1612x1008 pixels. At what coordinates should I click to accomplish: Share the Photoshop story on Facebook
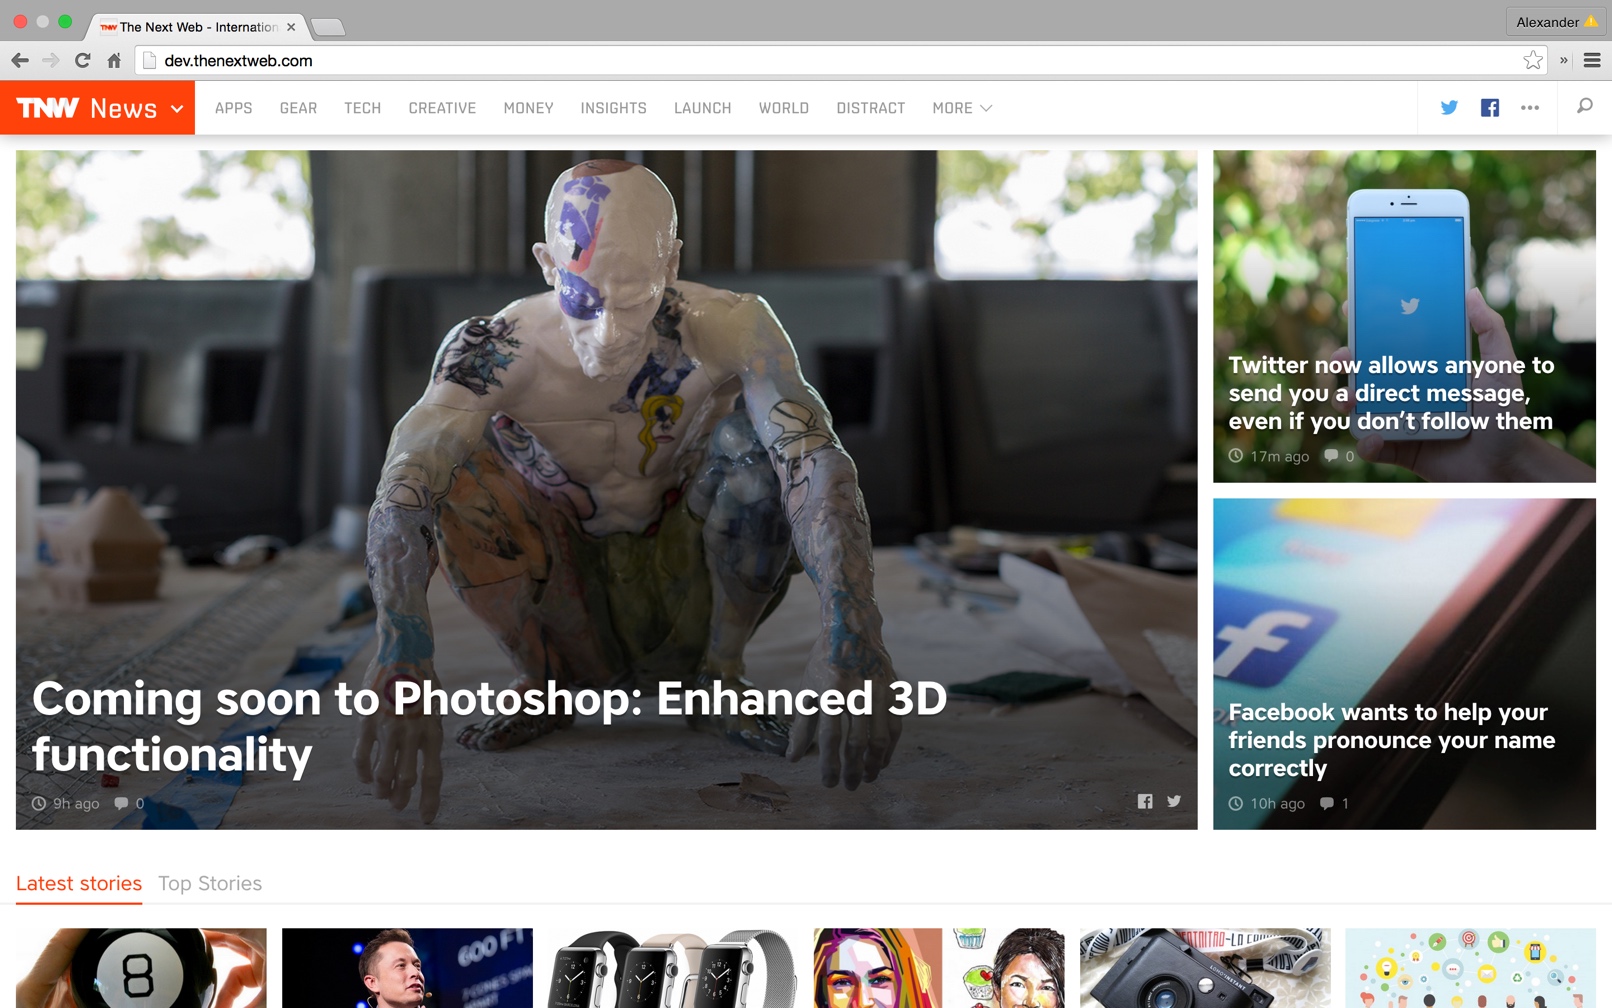click(x=1145, y=801)
